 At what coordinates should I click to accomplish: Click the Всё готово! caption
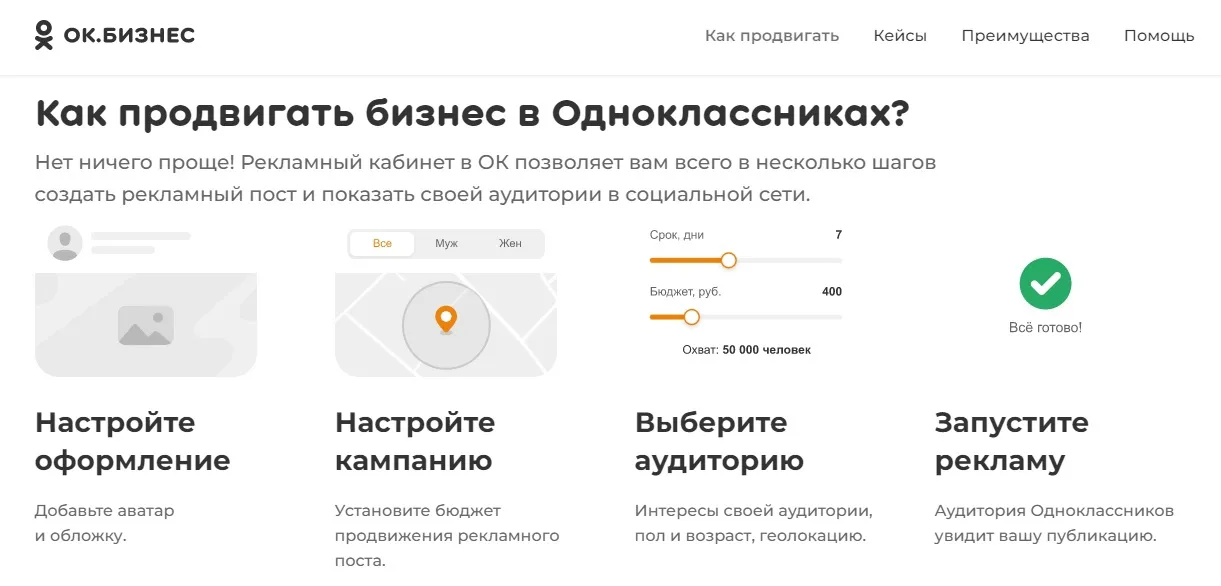(1045, 327)
